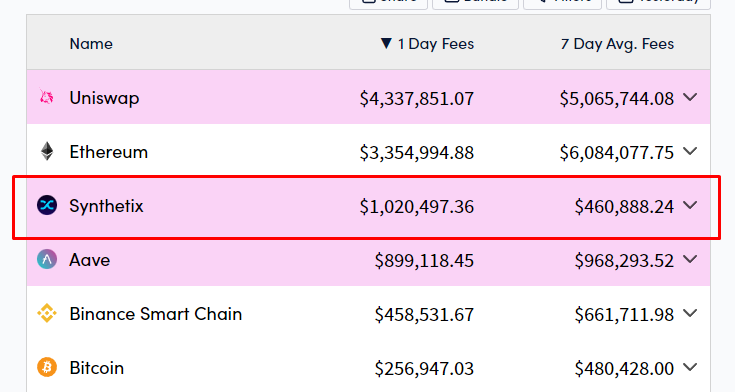Open the Binance Smart Chain name link
The image size is (735, 392).
(x=156, y=314)
